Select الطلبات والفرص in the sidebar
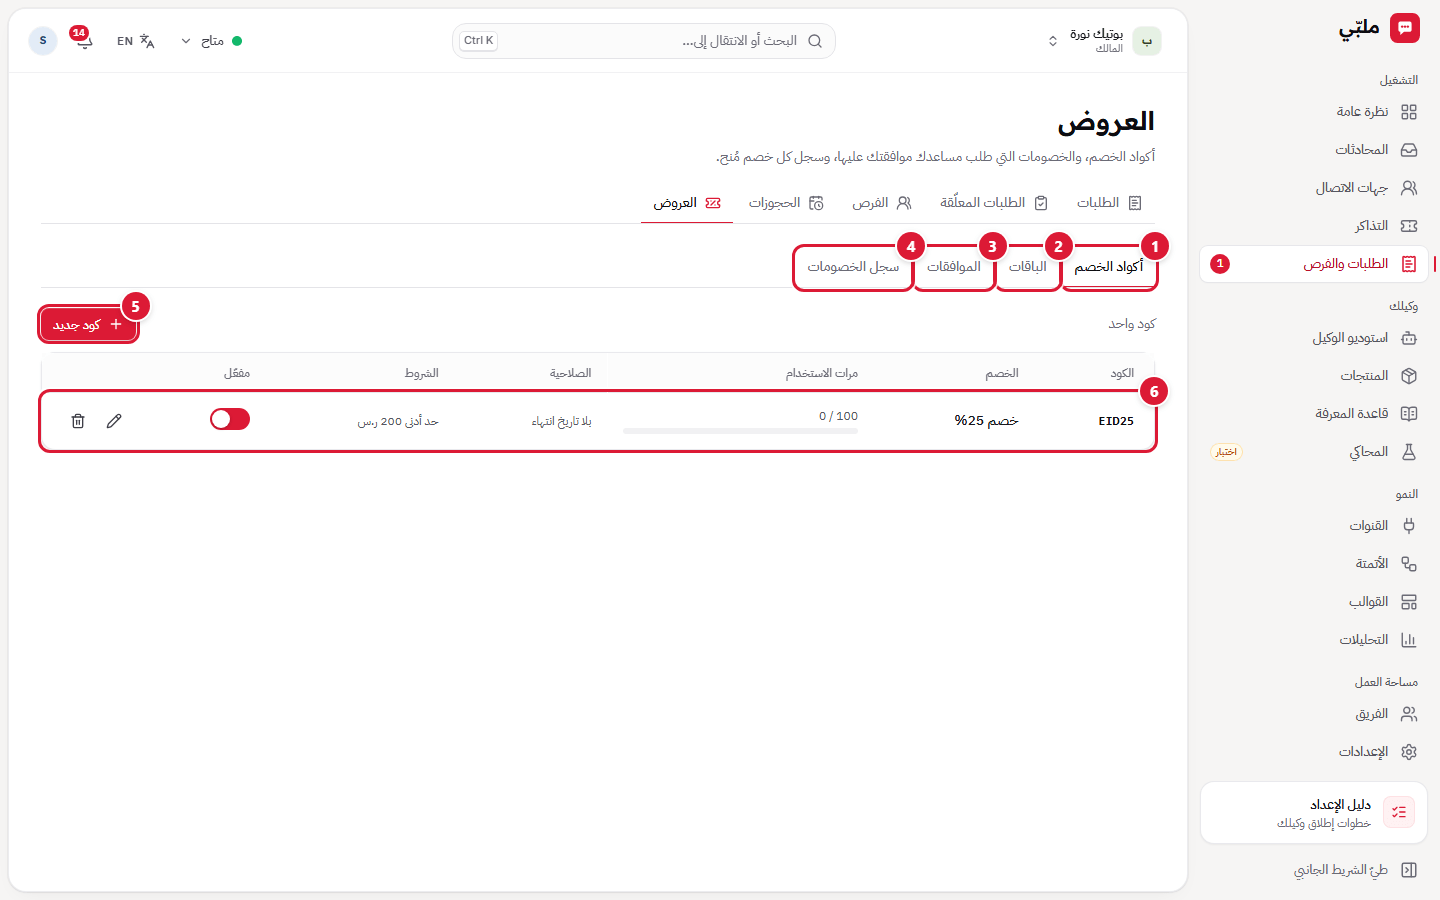This screenshot has height=900, width=1440. [1314, 264]
